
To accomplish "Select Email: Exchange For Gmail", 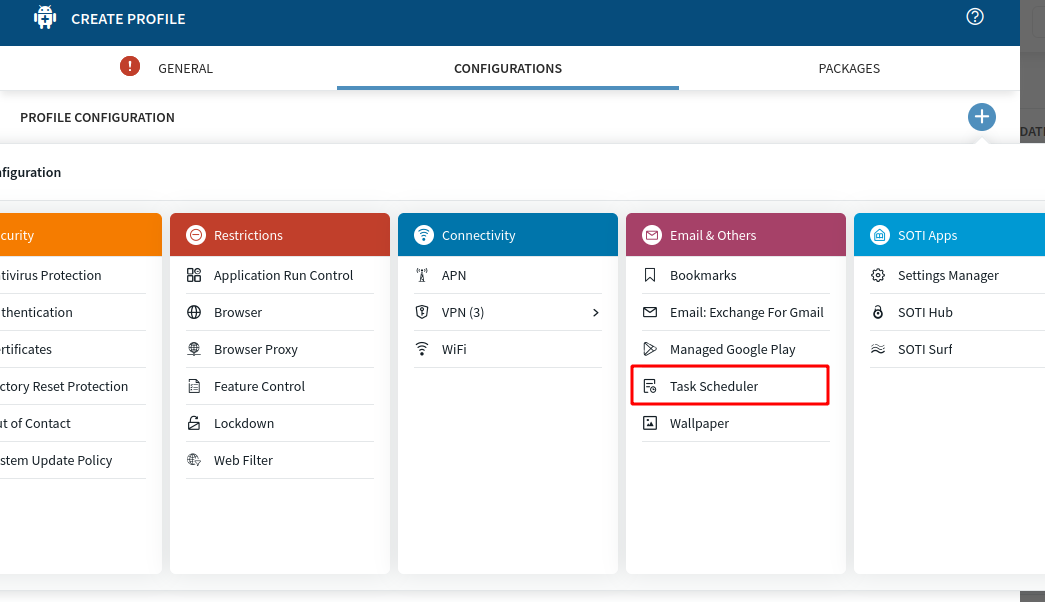I will click(746, 312).
